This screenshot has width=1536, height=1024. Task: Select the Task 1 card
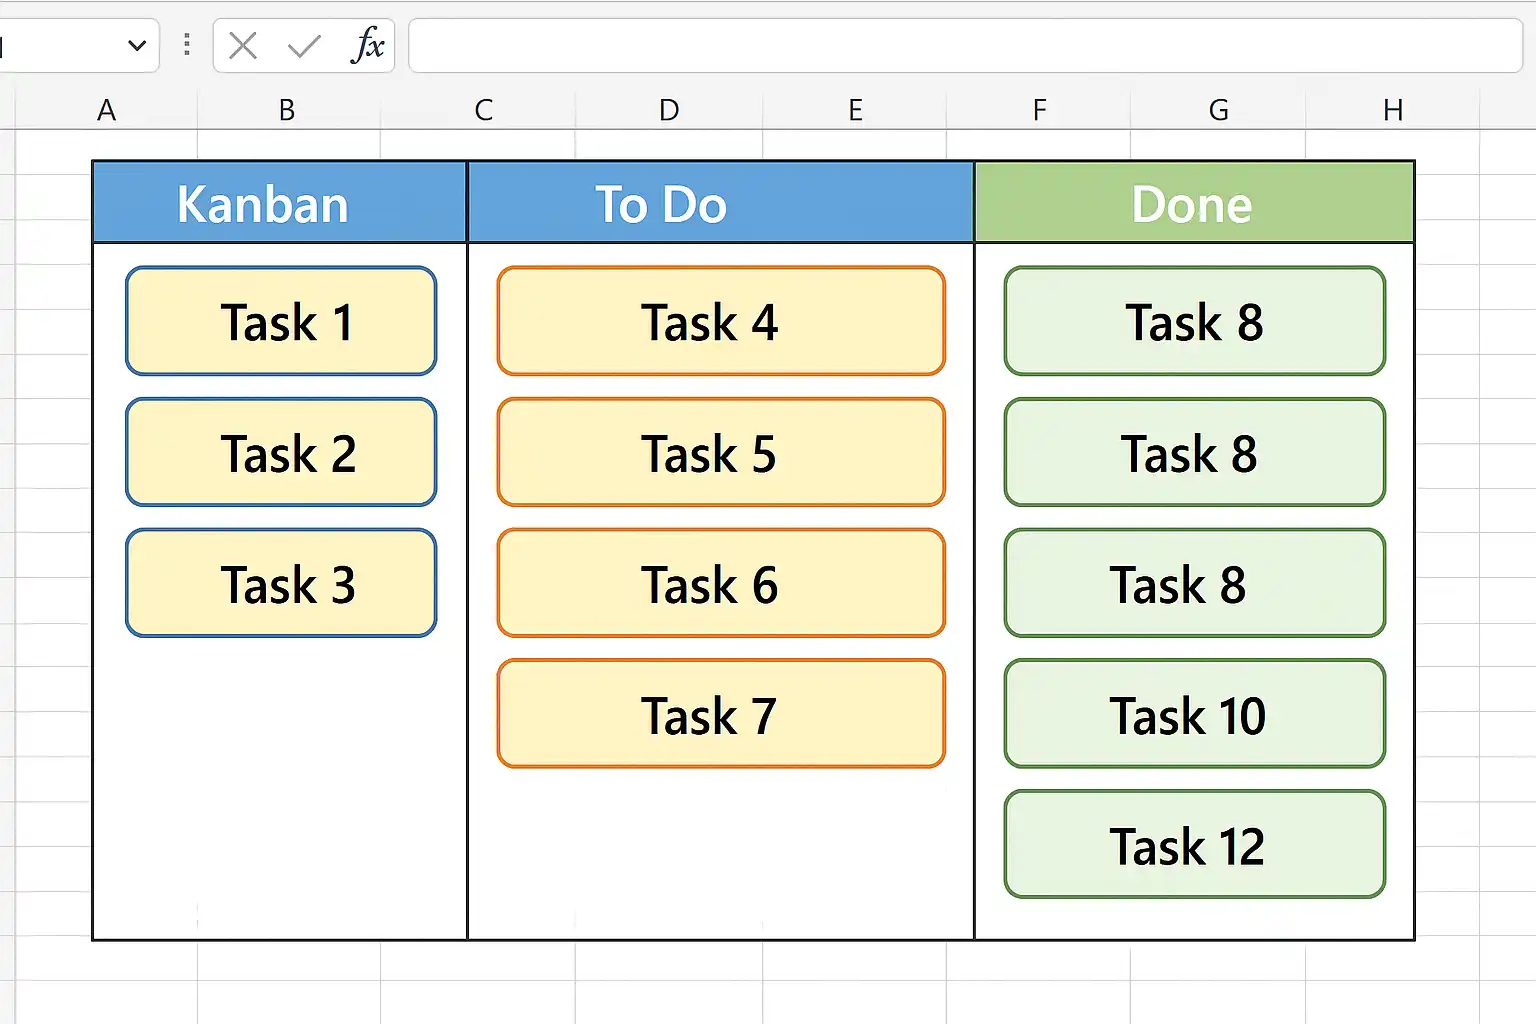(281, 321)
